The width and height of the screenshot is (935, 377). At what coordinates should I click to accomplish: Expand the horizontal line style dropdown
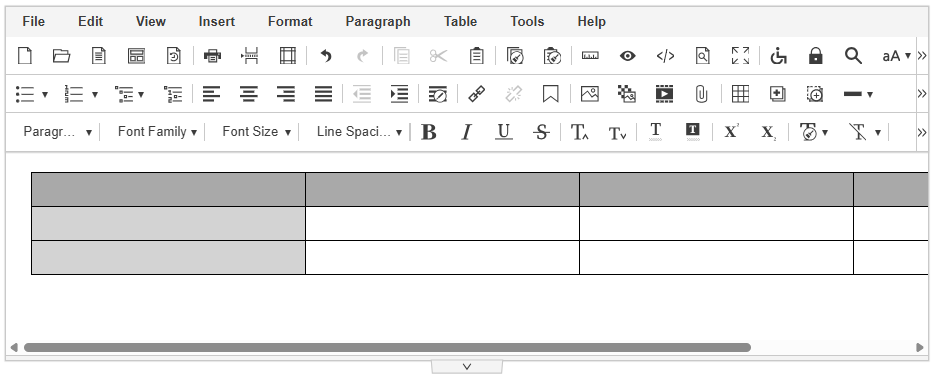coord(870,94)
